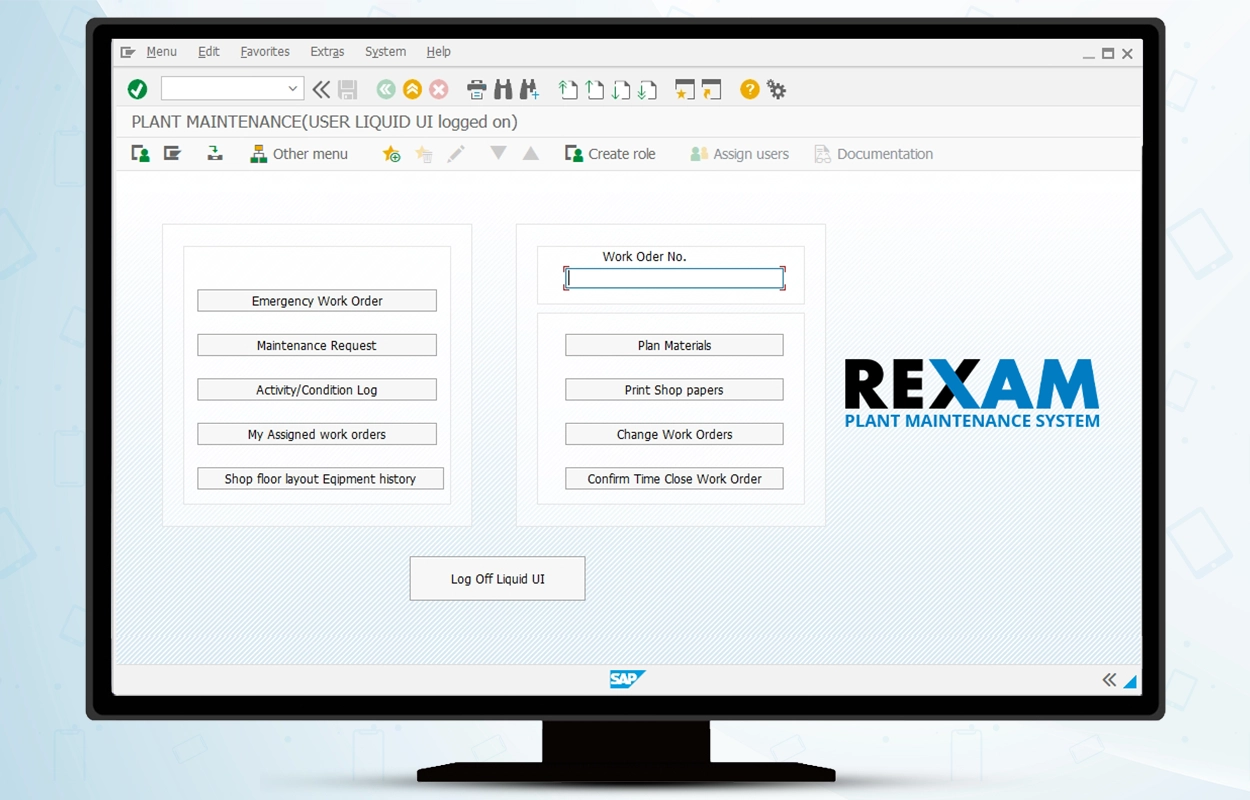1250x800 pixels.
Task: Open the Favorites menu
Action: tap(265, 52)
